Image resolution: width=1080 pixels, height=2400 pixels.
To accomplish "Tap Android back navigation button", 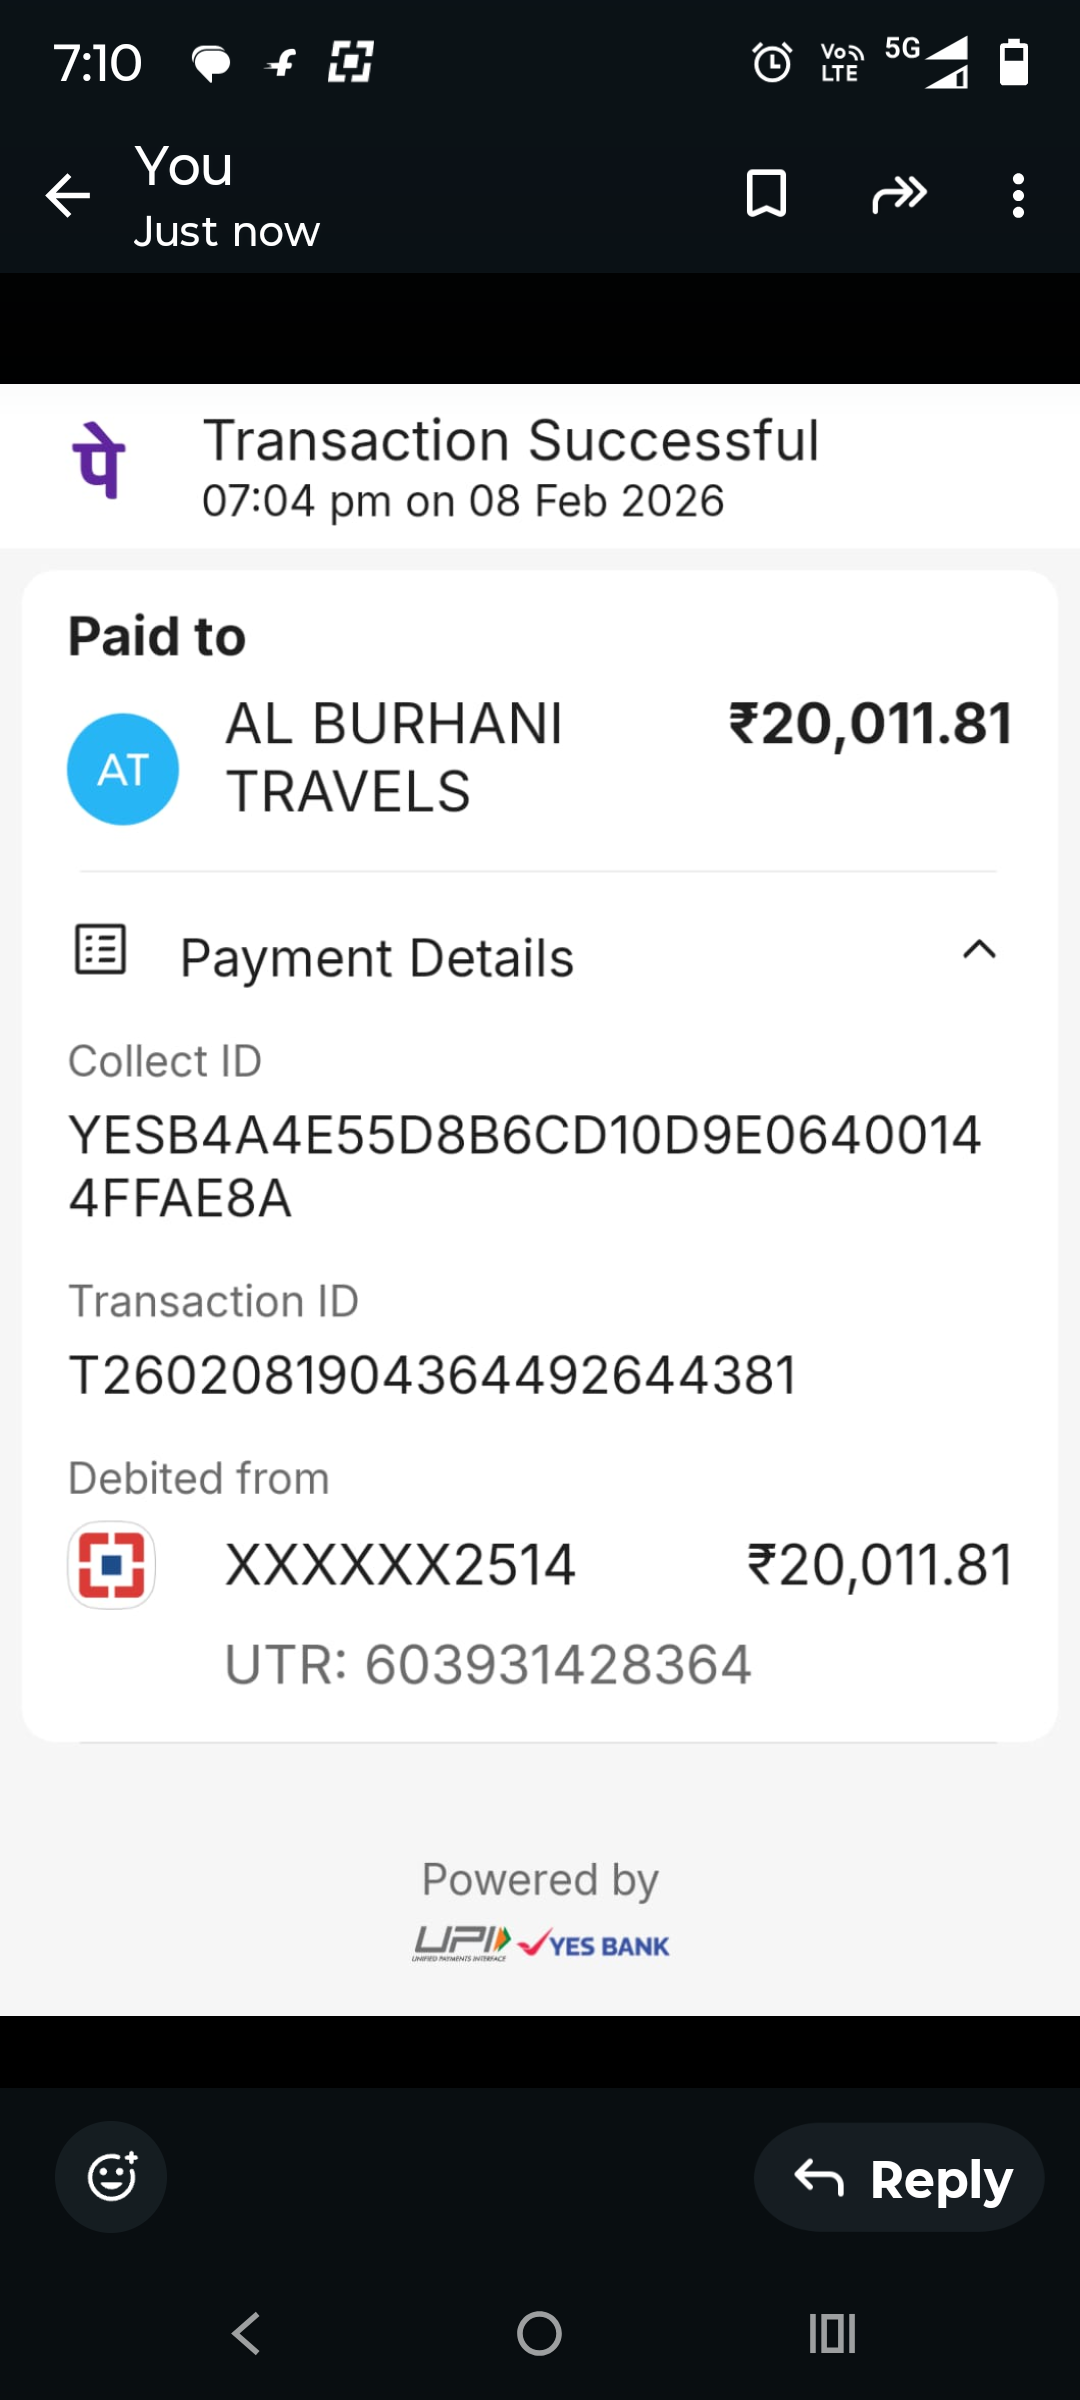I will (x=246, y=2334).
